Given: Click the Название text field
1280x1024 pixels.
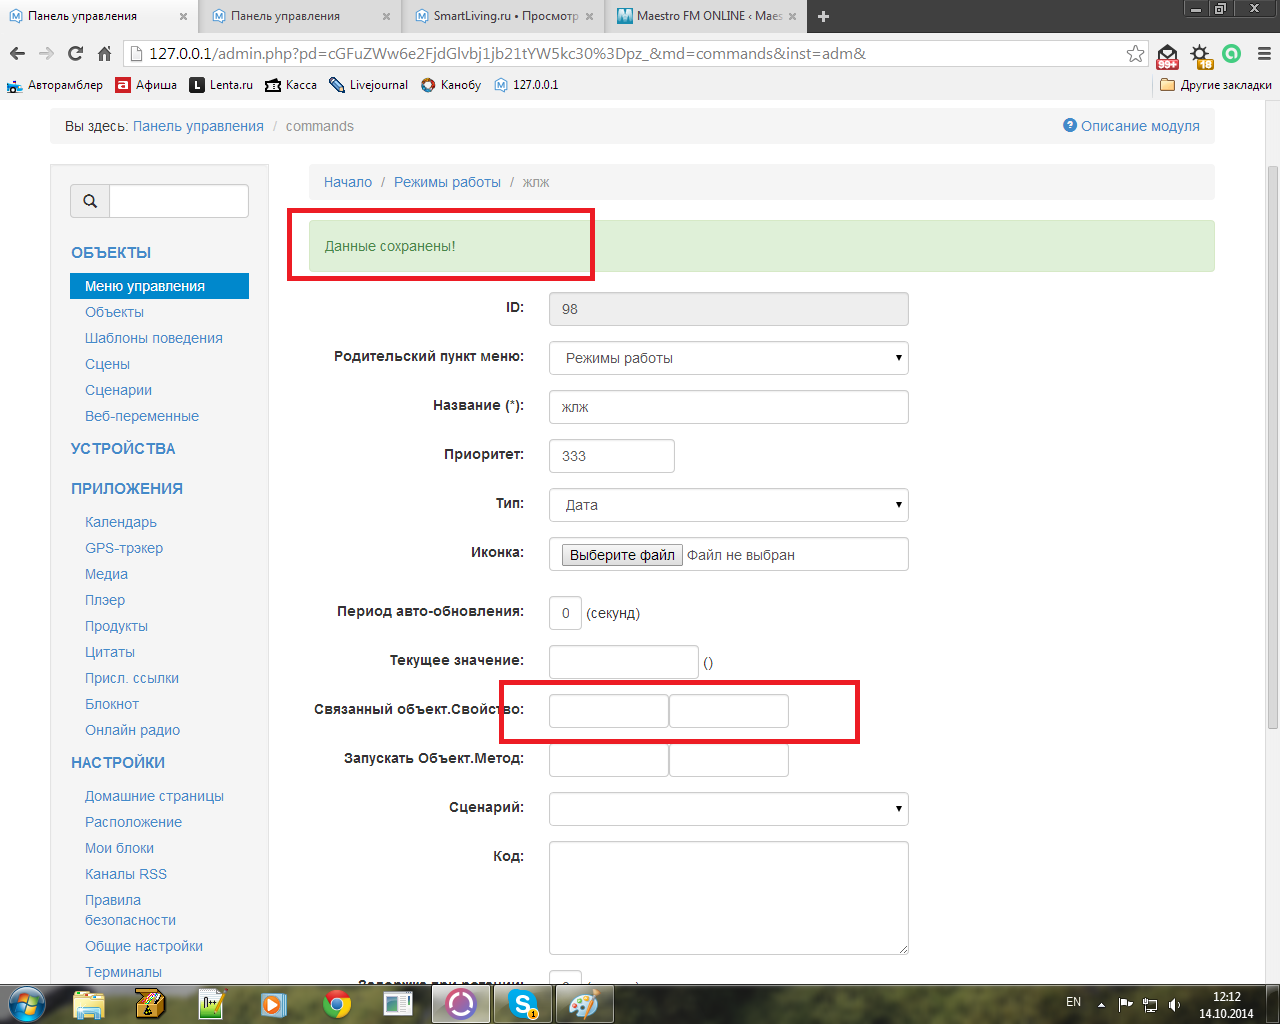Looking at the screenshot, I should tap(729, 407).
